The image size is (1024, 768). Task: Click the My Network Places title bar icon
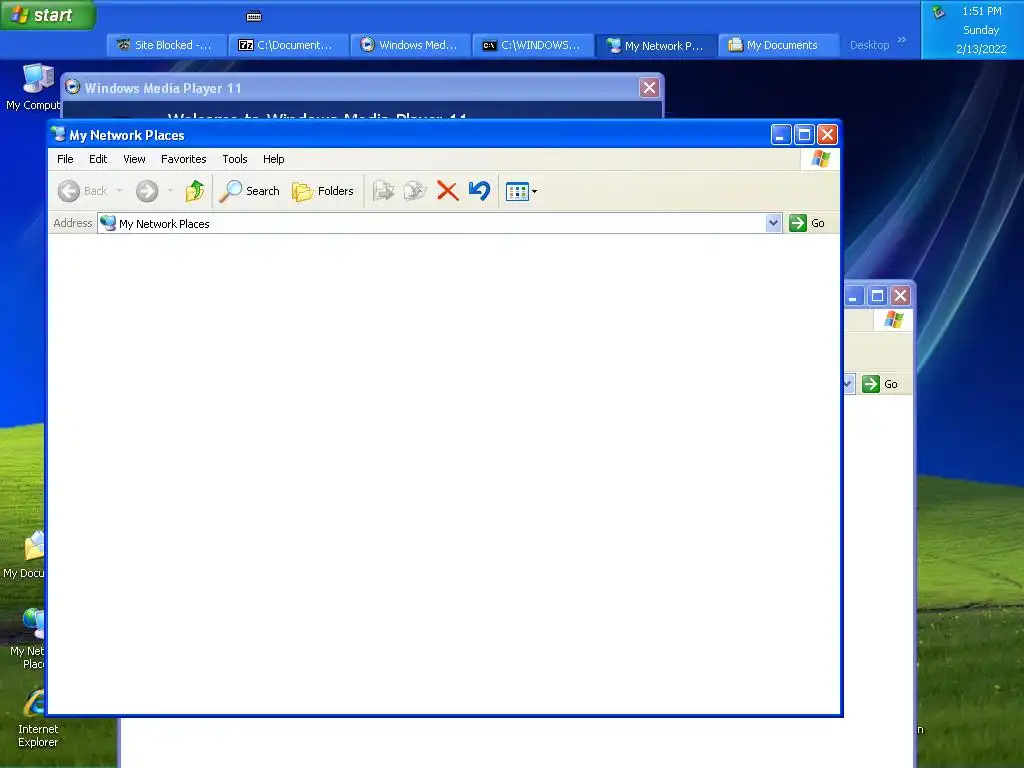[59, 135]
